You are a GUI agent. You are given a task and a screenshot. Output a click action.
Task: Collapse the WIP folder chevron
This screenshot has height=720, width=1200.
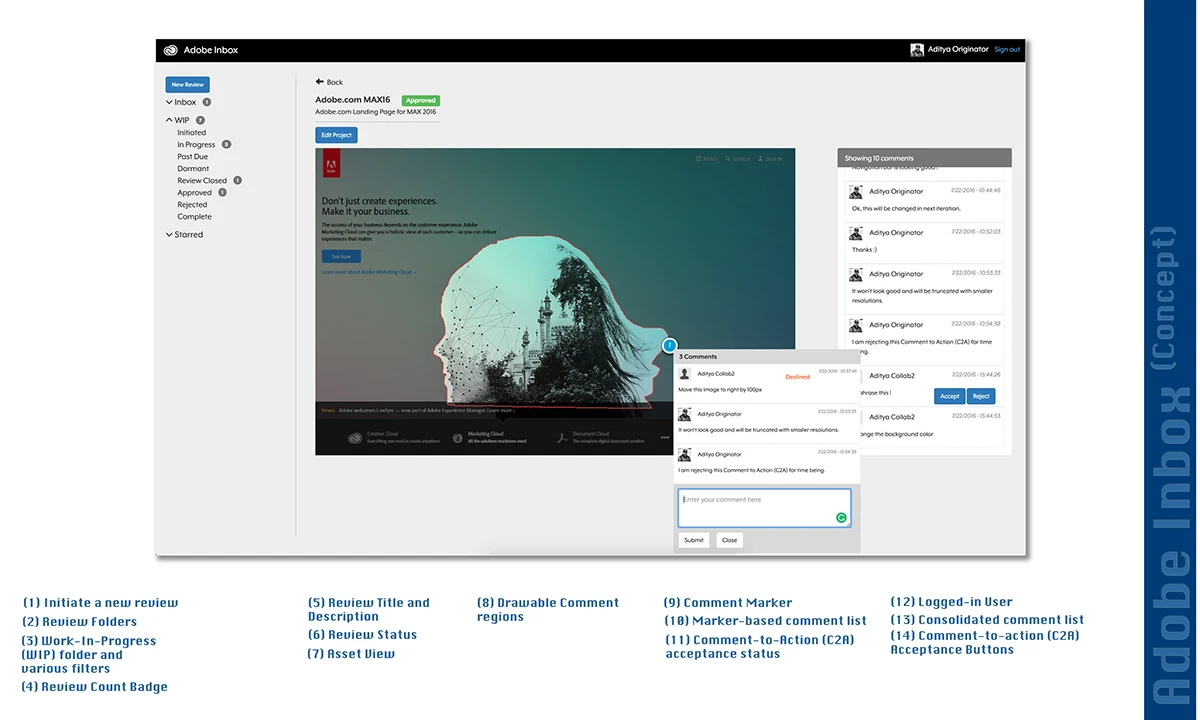pyautogui.click(x=169, y=120)
